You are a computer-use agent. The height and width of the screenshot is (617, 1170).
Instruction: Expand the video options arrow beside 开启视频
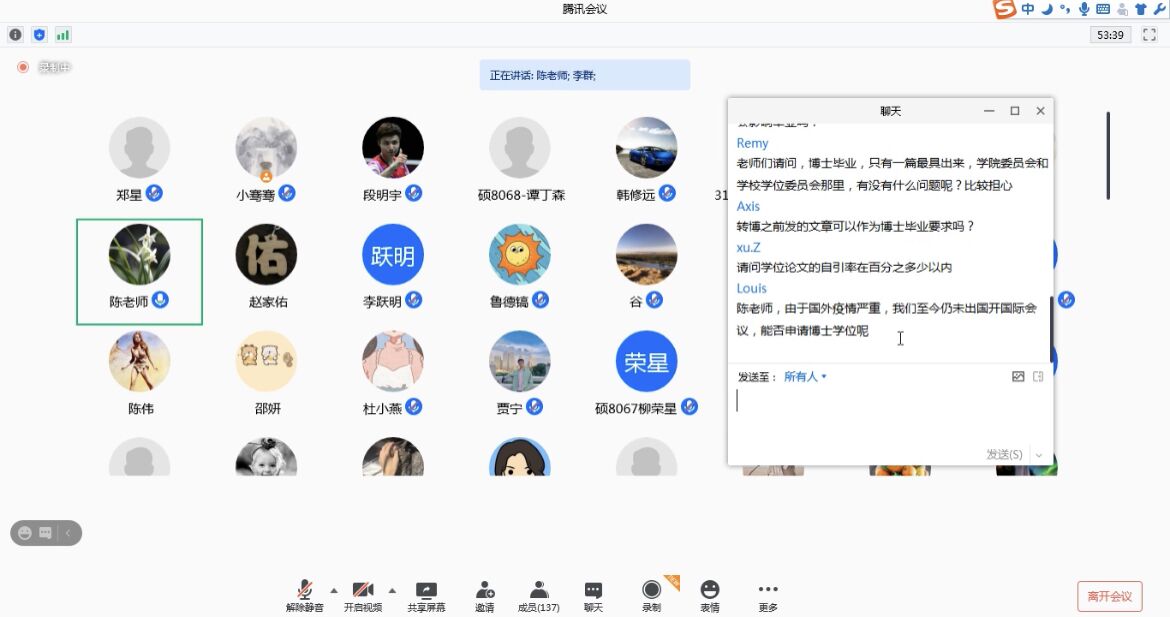392,589
